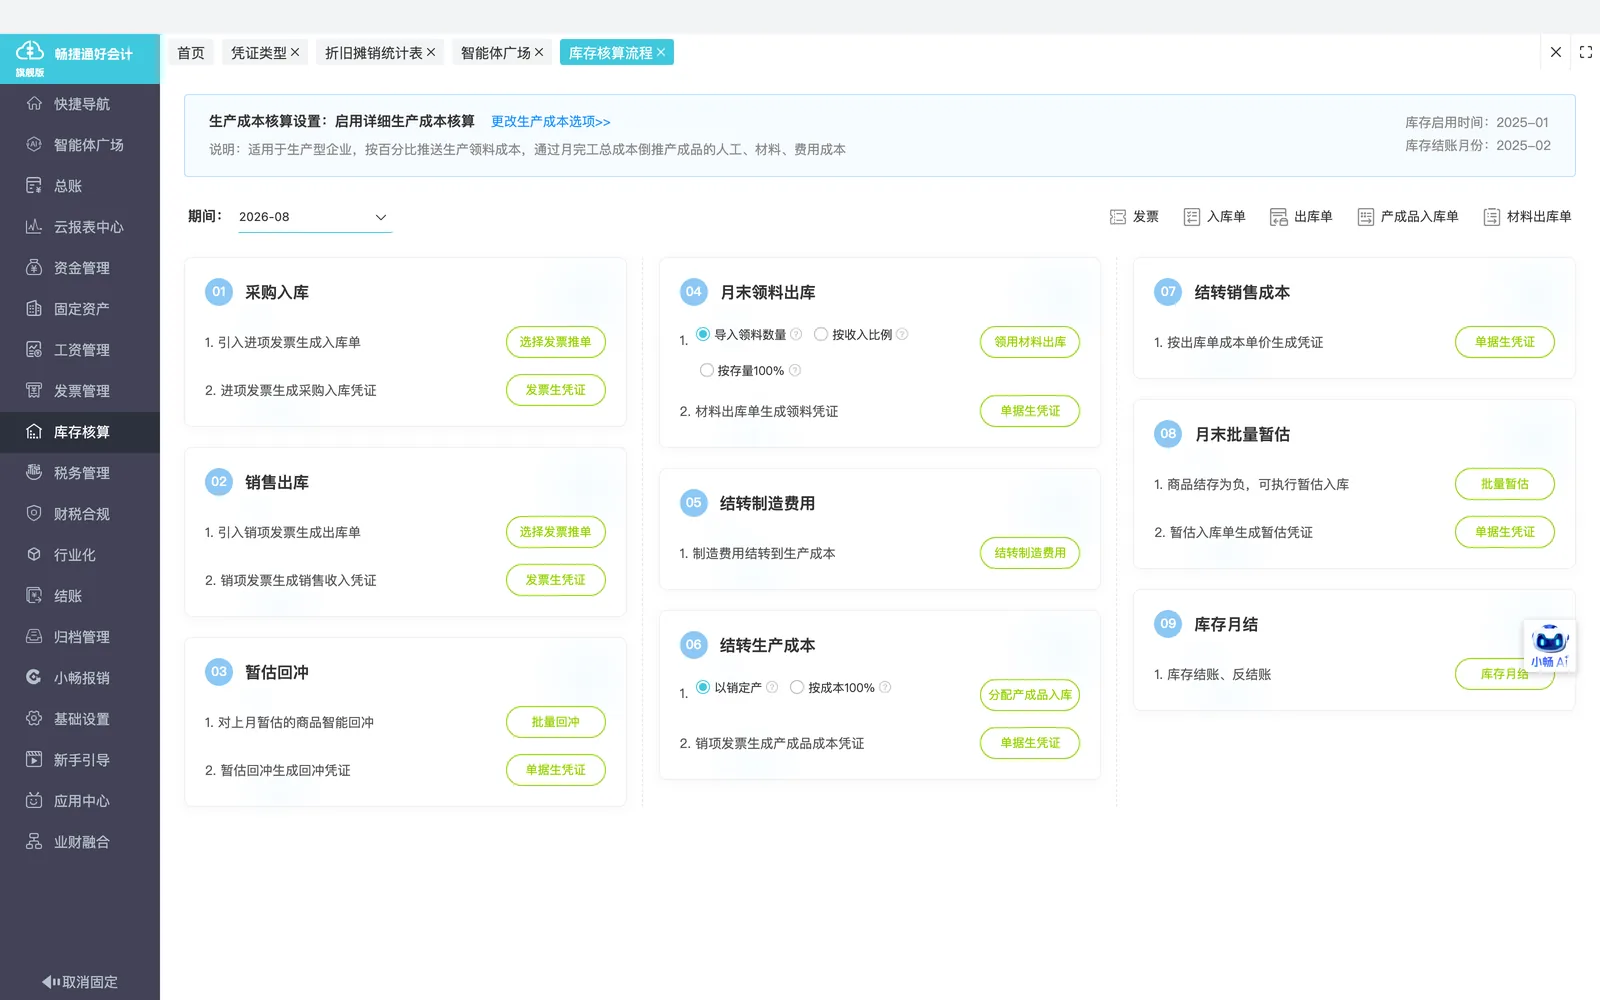The width and height of the screenshot is (1600, 1000).
Task: Click the 结转制造费用 button
Action: [1030, 553]
